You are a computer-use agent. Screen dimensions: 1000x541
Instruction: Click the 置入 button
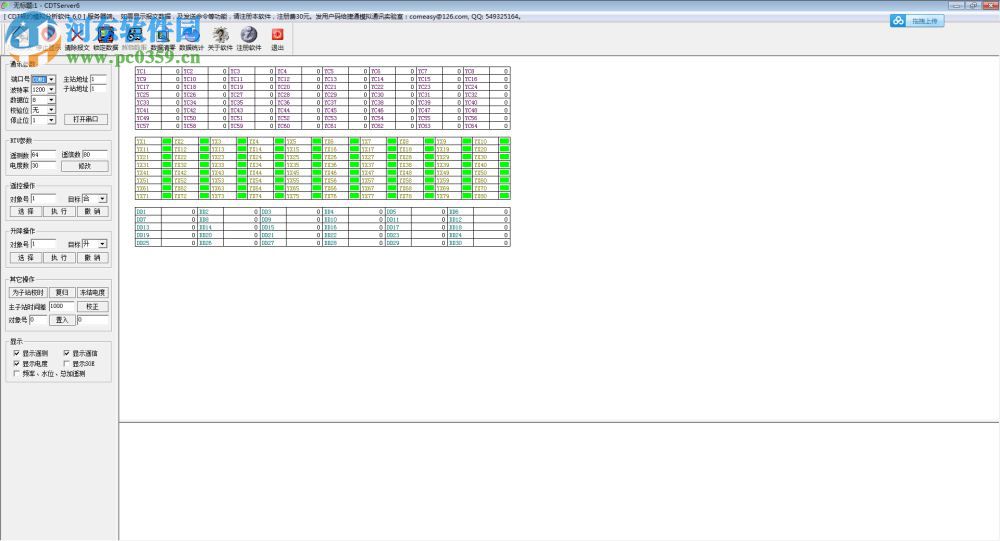(x=62, y=320)
